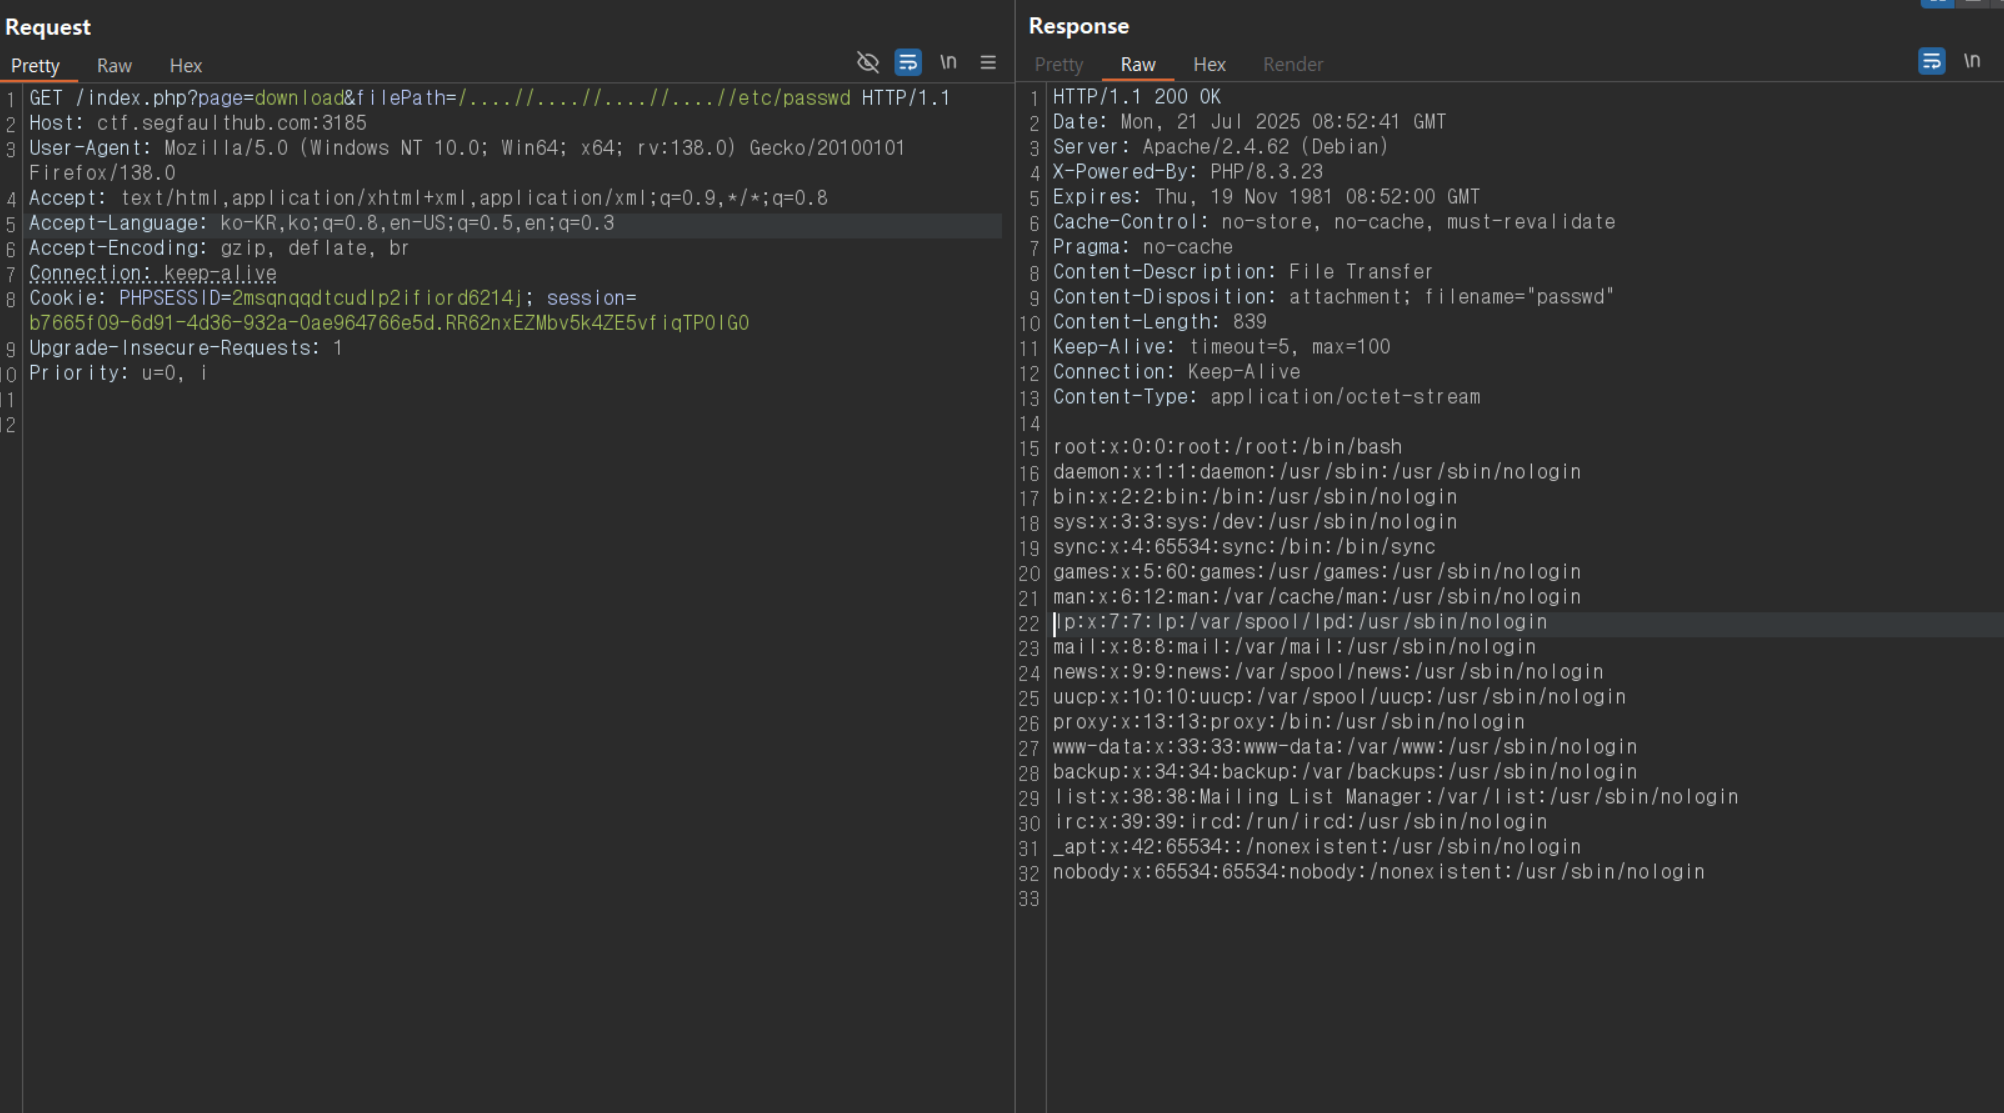Click the HTTP/1.1 200 OK status line
The height and width of the screenshot is (1113, 2004).
[1137, 97]
